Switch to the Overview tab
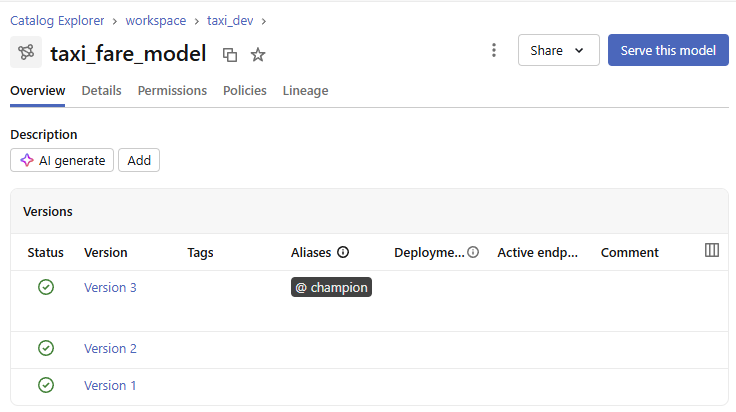736x412 pixels. 38,91
